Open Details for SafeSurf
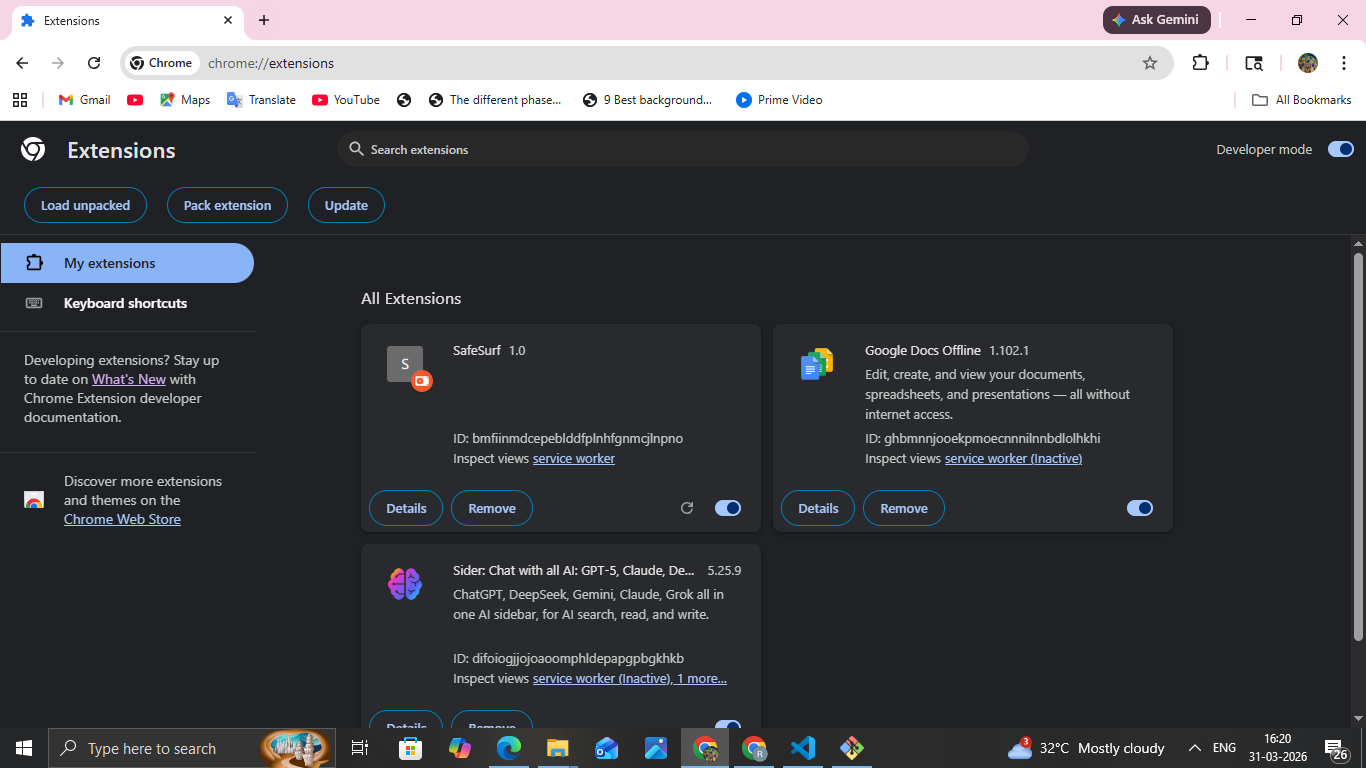This screenshot has height=768, width=1366. (406, 508)
